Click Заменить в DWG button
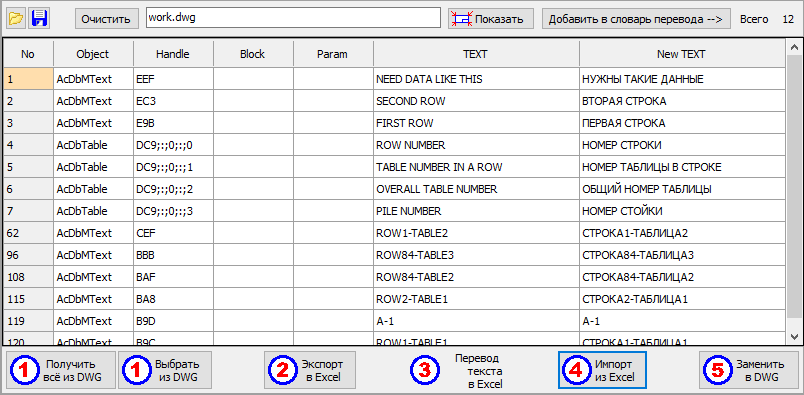This screenshot has height=395, width=804. tap(749, 370)
